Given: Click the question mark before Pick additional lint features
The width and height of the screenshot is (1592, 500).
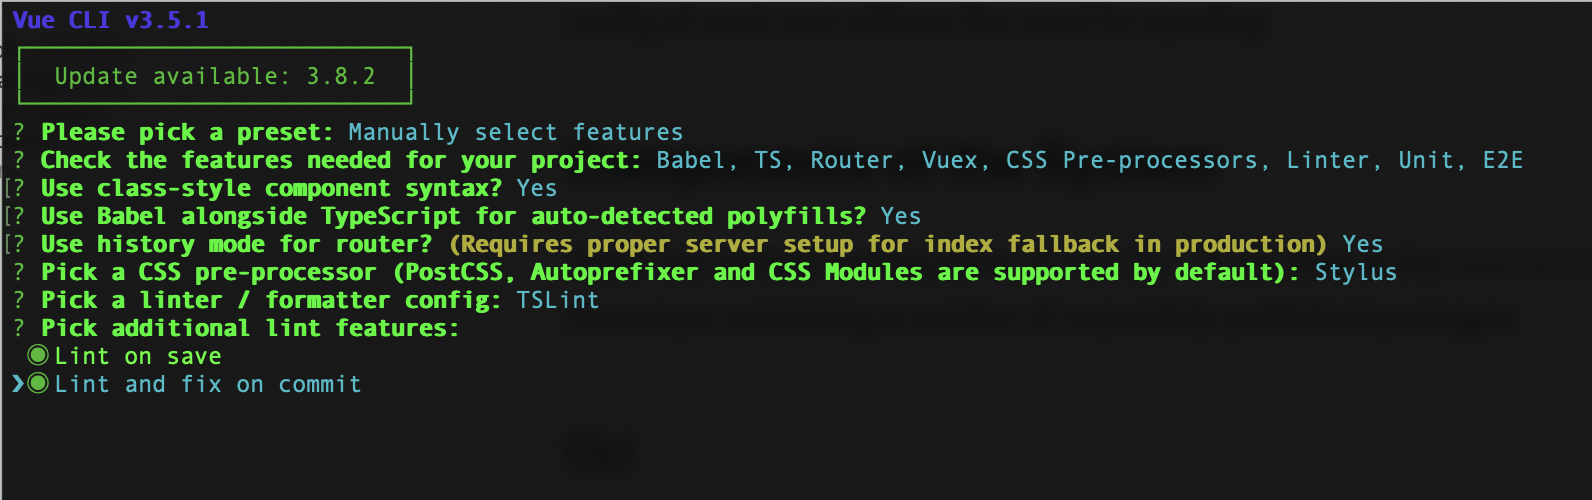Looking at the screenshot, I should [19, 328].
